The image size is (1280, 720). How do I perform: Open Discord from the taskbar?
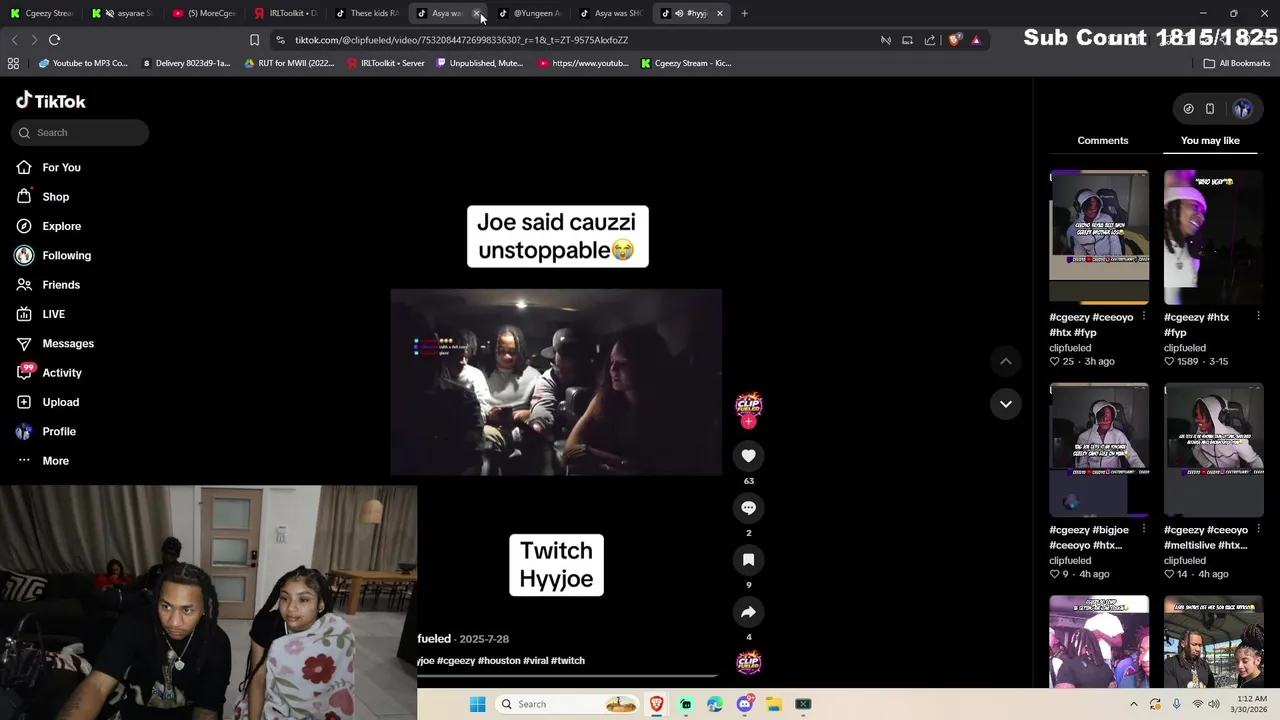[x=744, y=704]
